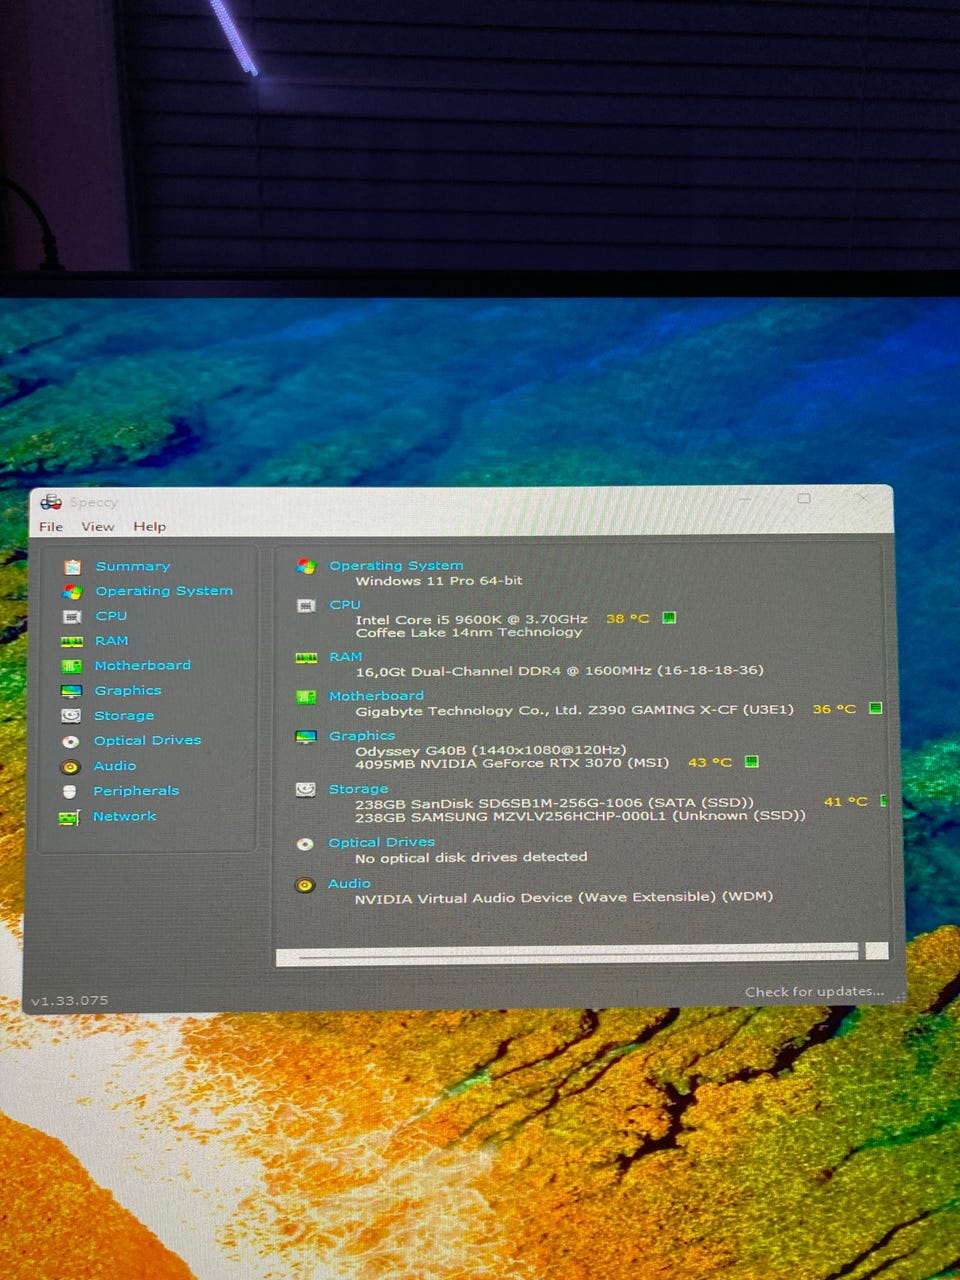
Task: Click the Motherboard icon in summary pane
Action: [x=306, y=697]
